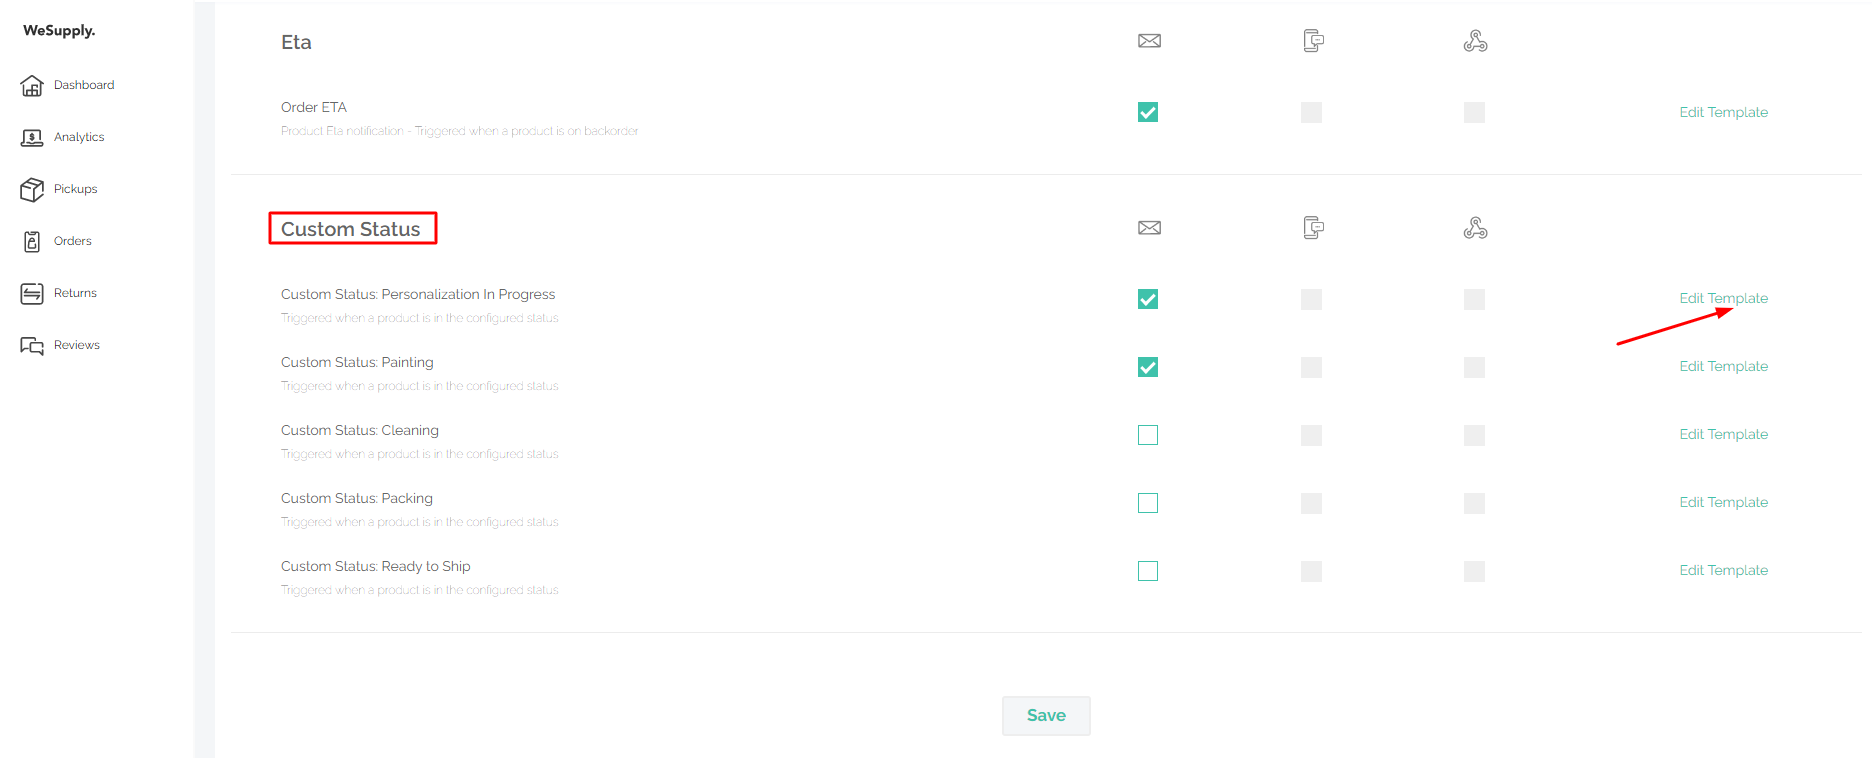Edit Template for Personalization In Progress
Viewport: 1872px width, 758px height.
pyautogui.click(x=1723, y=298)
